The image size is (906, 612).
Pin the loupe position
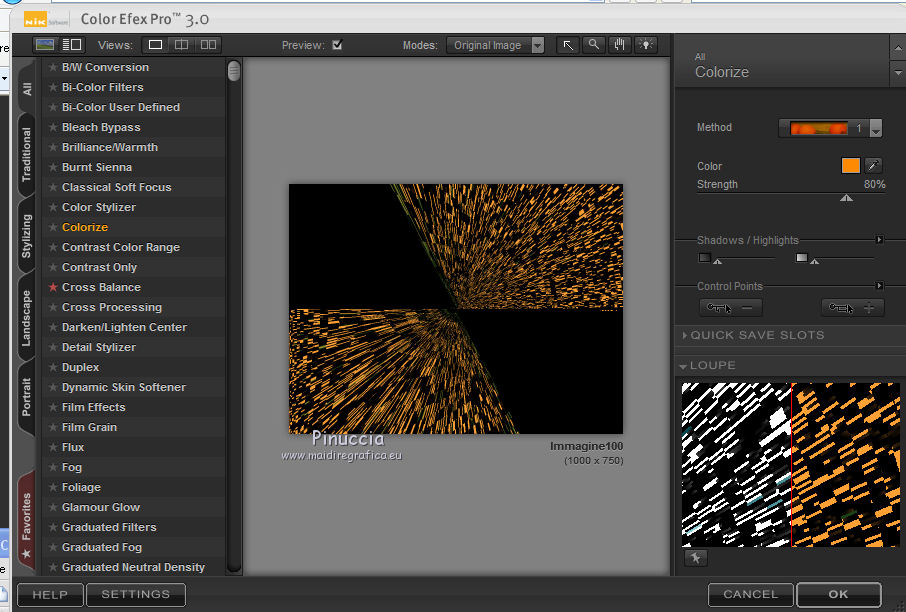(696, 558)
